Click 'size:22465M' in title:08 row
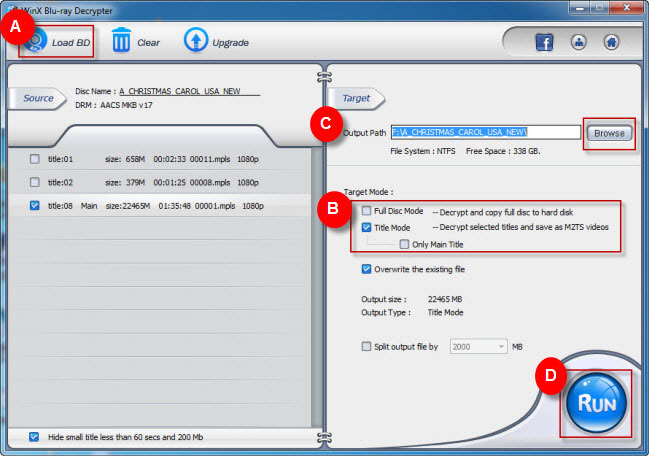The width and height of the screenshot is (649, 456). (x=128, y=206)
